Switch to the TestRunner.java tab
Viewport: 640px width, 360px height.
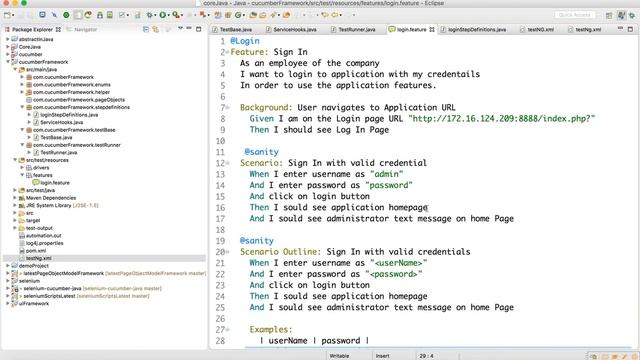point(353,29)
